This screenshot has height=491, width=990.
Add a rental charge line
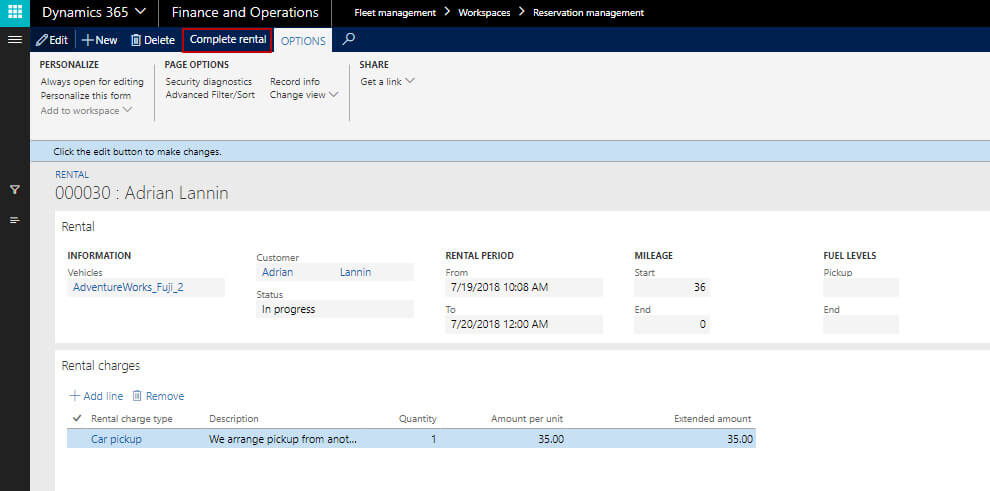(x=96, y=396)
